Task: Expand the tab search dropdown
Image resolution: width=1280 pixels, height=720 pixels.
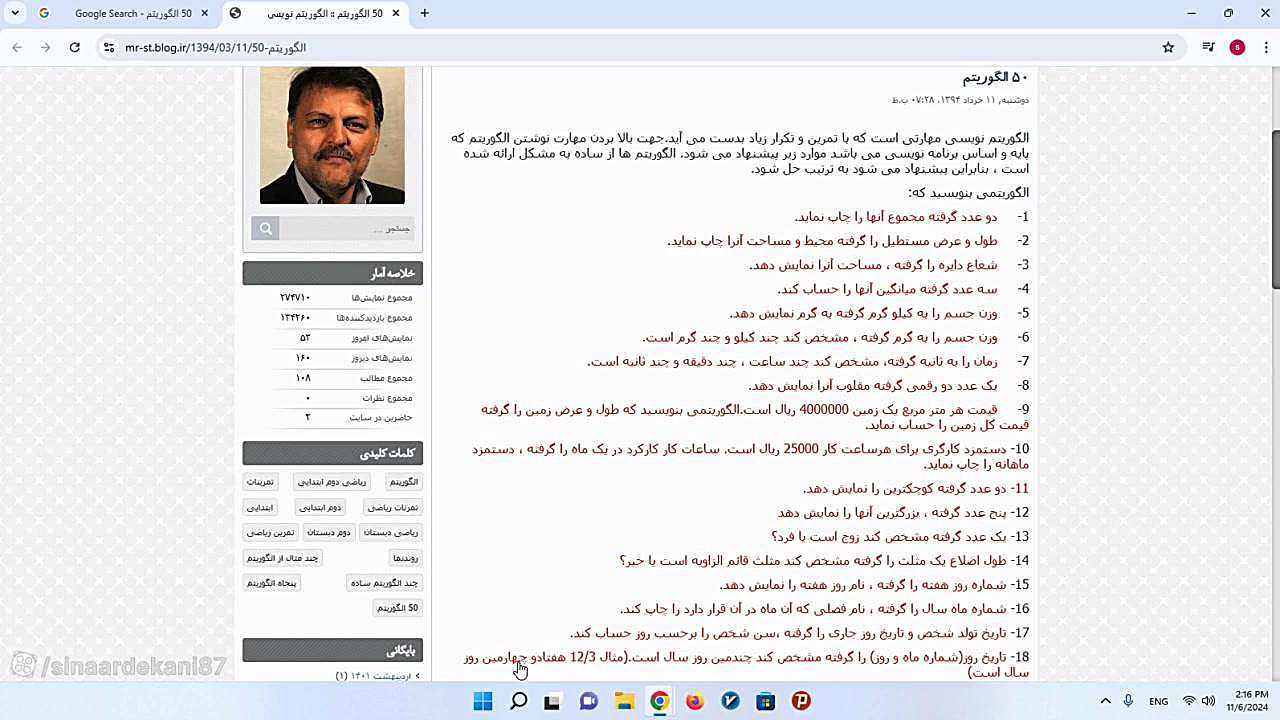Action: [15, 13]
